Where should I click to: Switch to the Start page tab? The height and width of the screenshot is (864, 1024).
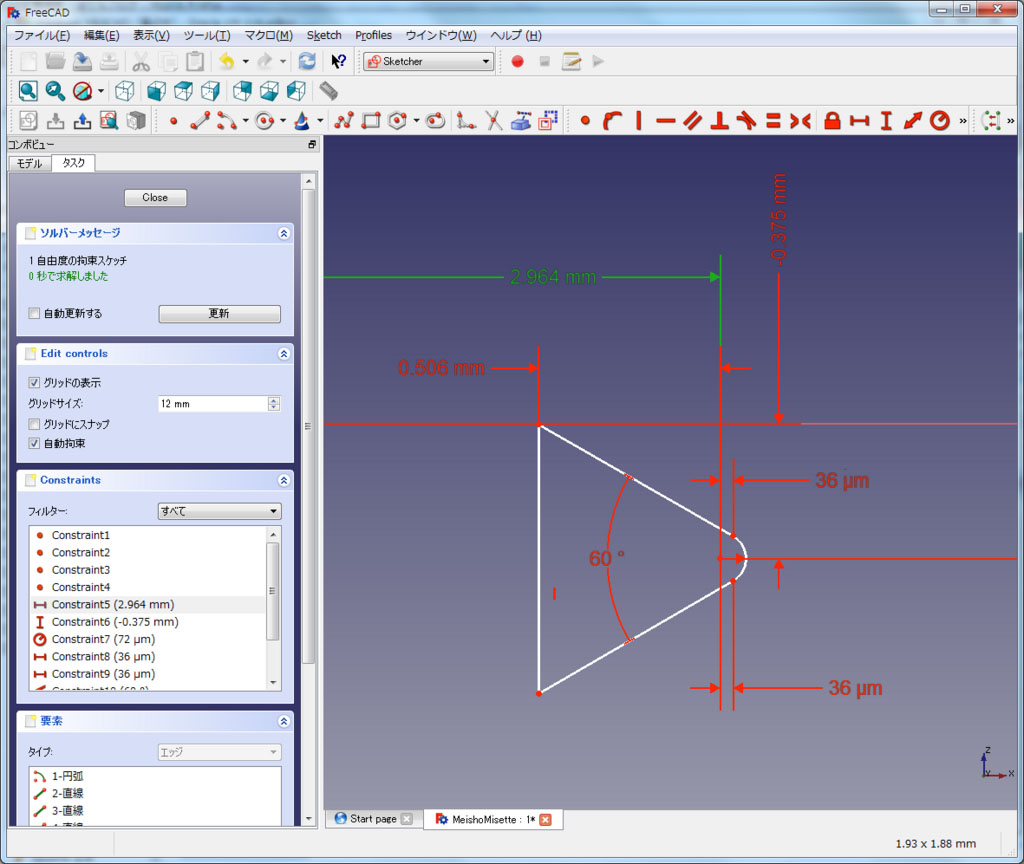[x=373, y=819]
